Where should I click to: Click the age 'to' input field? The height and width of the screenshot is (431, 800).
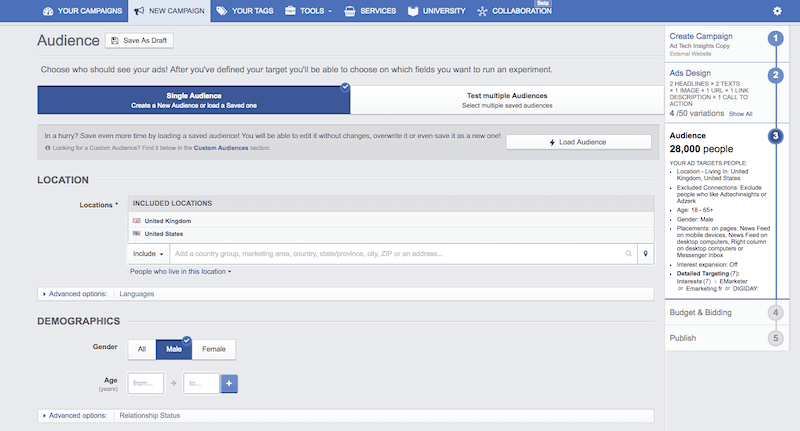[202, 383]
